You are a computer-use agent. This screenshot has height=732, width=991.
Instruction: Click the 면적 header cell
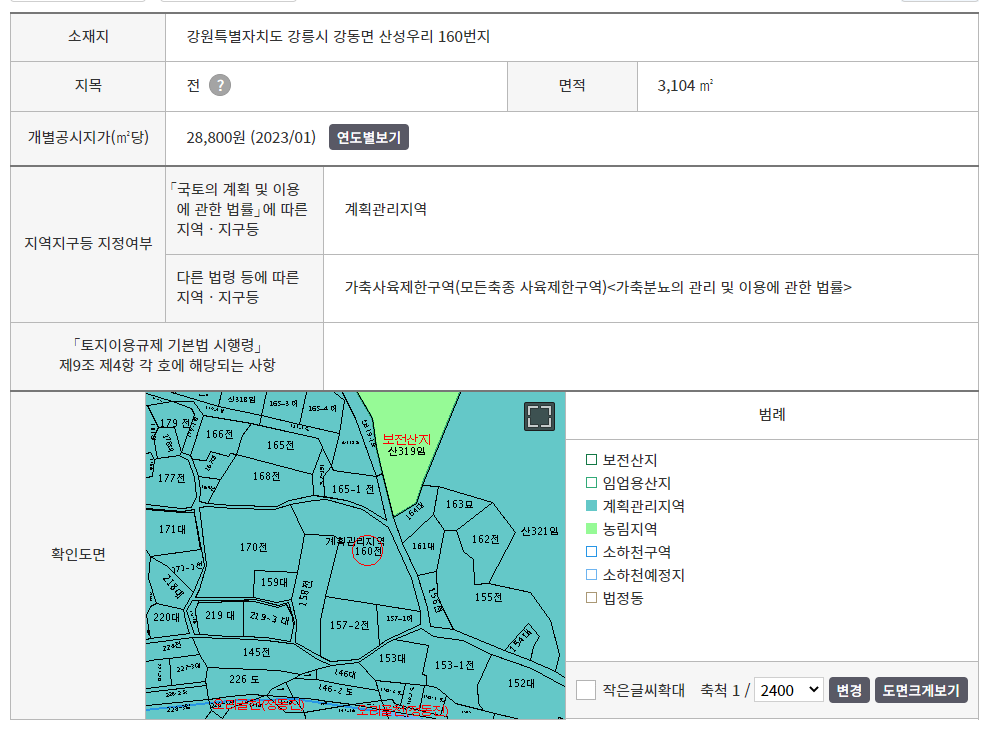(572, 85)
